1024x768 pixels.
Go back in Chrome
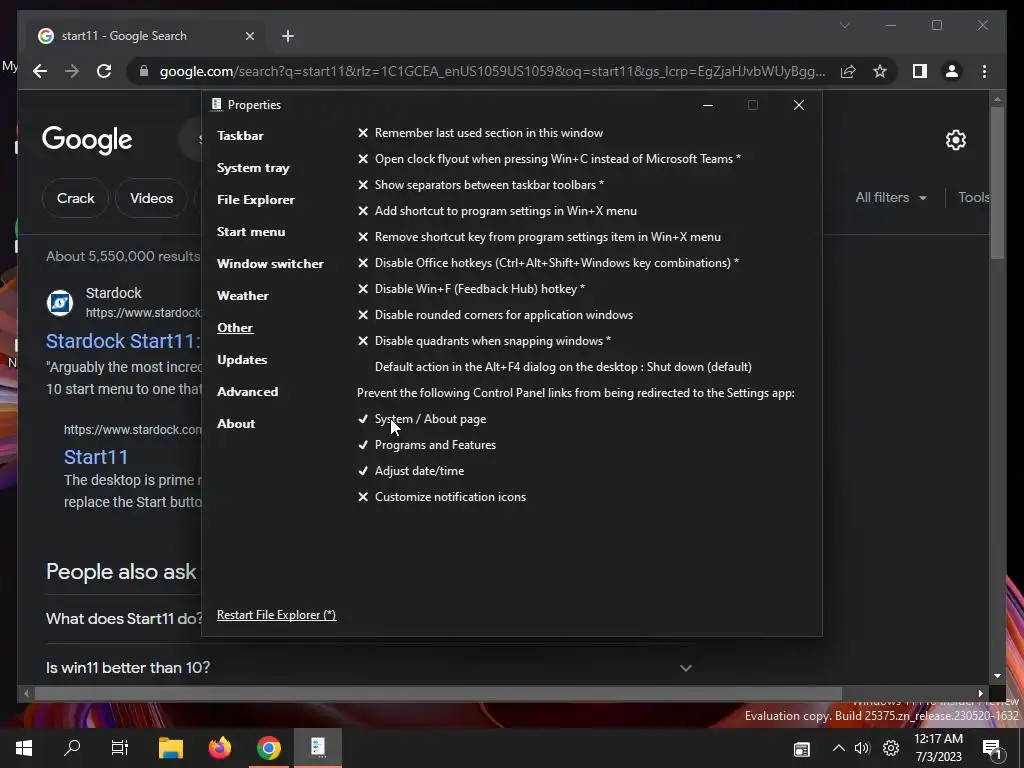(40, 71)
